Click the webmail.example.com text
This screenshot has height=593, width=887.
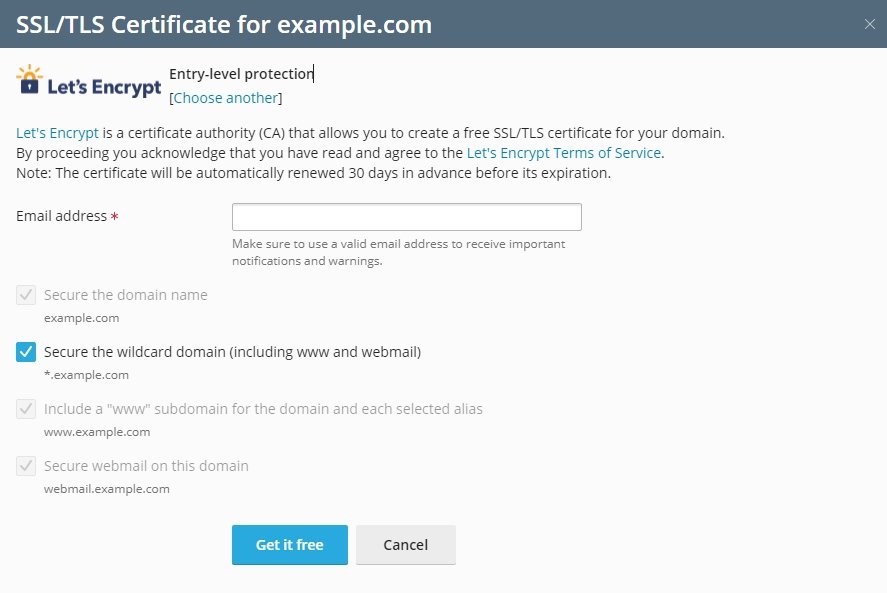106,488
